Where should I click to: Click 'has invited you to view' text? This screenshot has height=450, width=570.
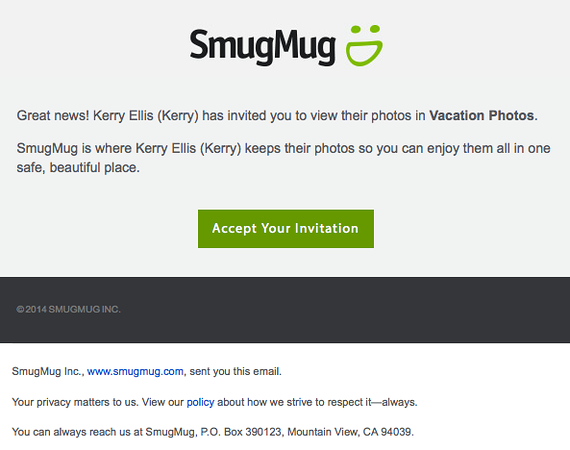pos(265,116)
